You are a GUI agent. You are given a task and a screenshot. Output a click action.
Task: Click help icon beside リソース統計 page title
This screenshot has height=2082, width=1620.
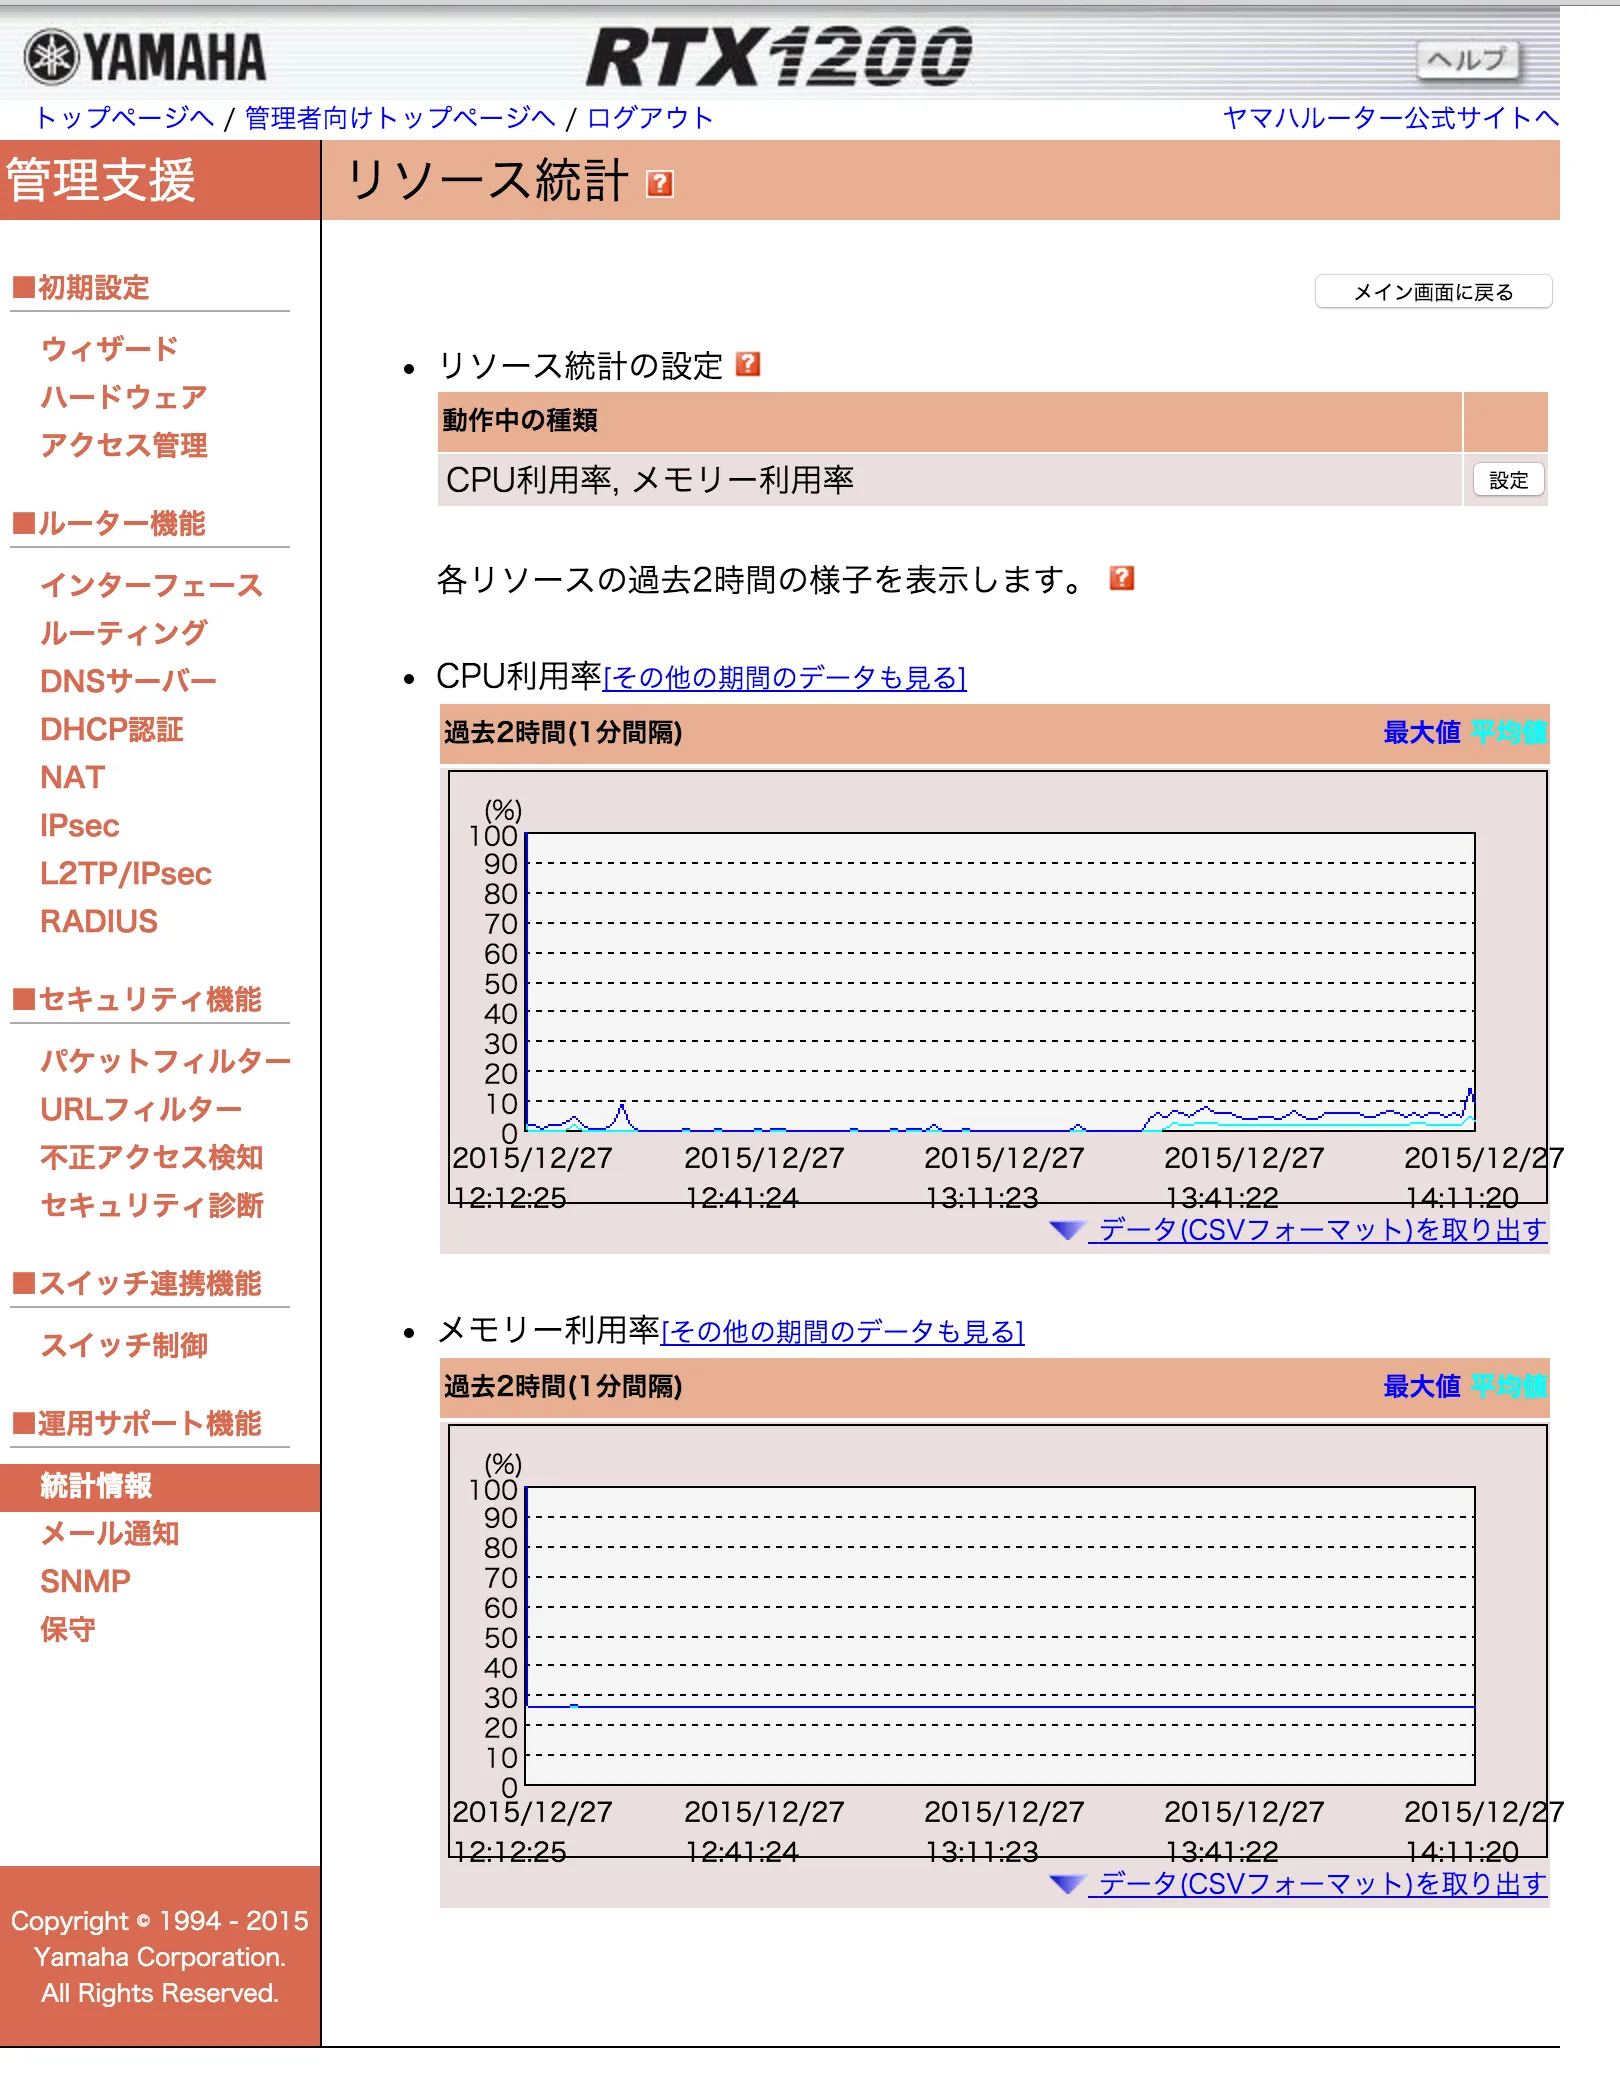[x=659, y=184]
